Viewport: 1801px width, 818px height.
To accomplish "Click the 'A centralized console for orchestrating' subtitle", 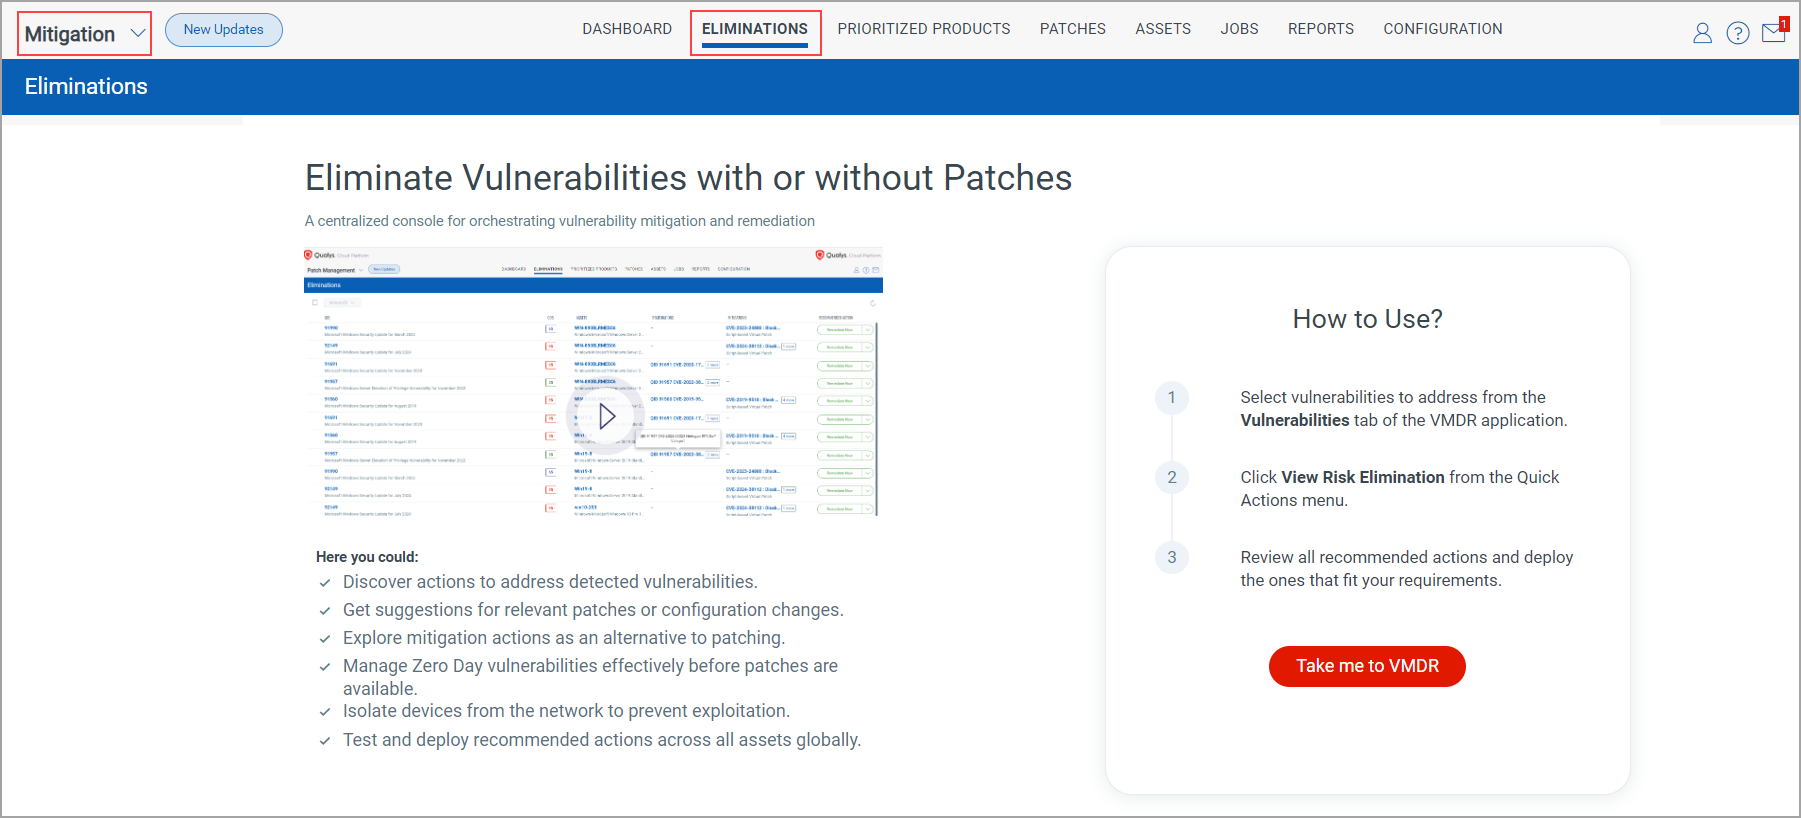I will [560, 221].
